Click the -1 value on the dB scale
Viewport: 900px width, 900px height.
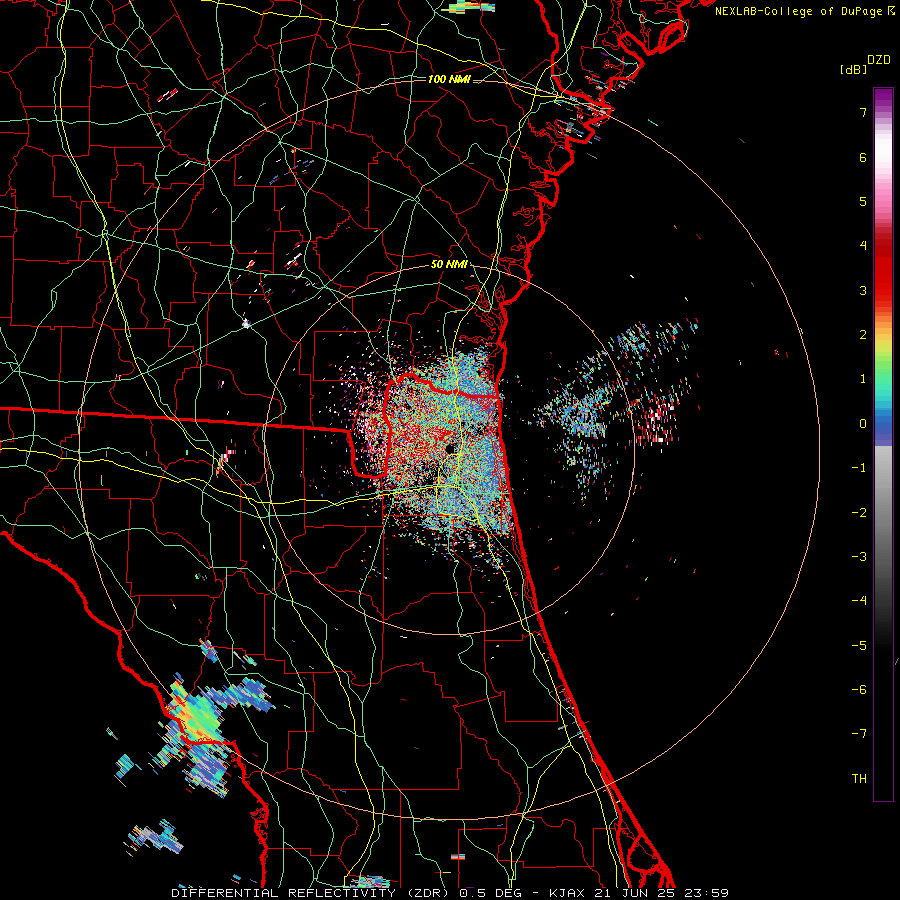[x=859, y=468]
